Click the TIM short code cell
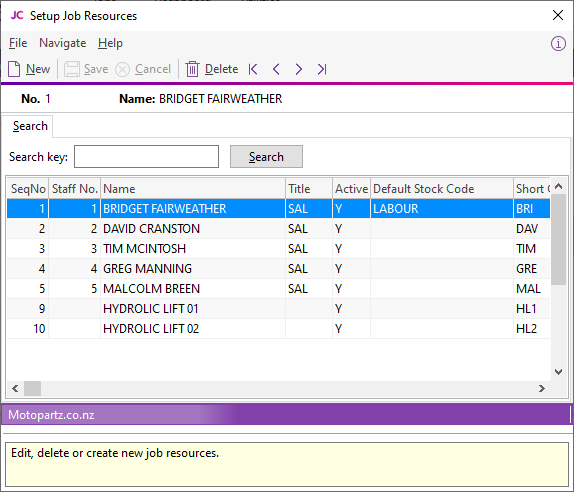Viewport: 574px width, 492px height. tap(532, 249)
